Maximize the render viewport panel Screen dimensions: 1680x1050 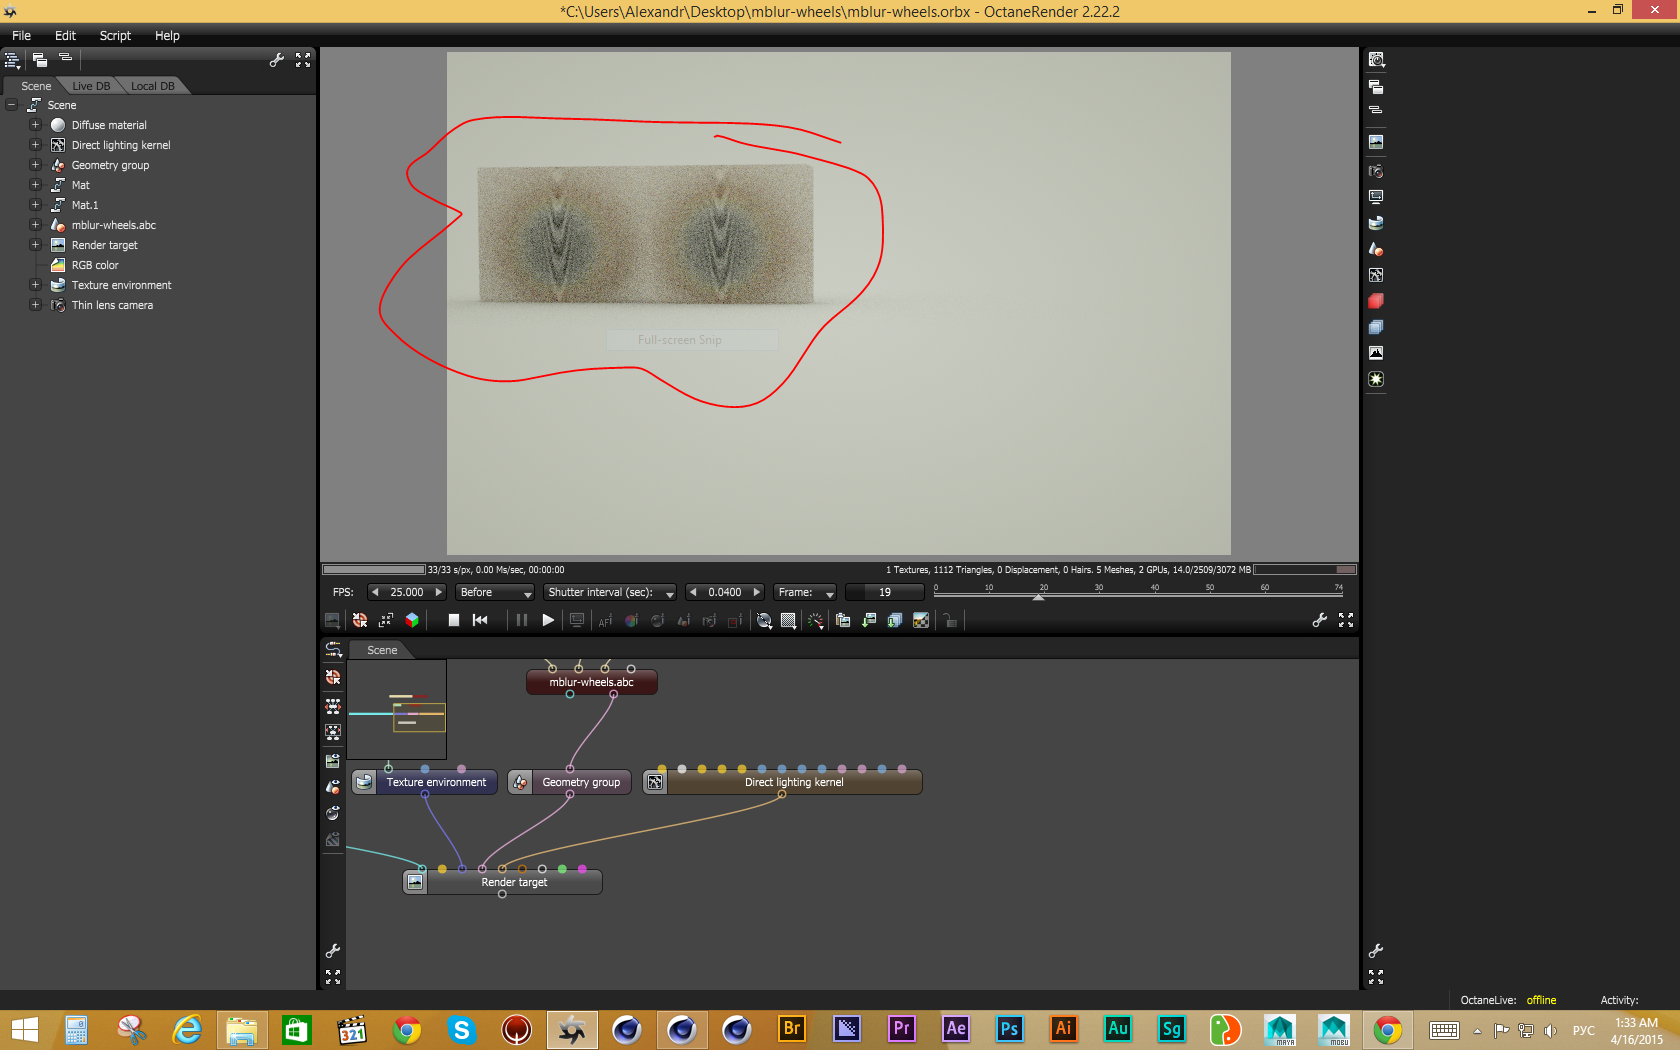[1346, 620]
